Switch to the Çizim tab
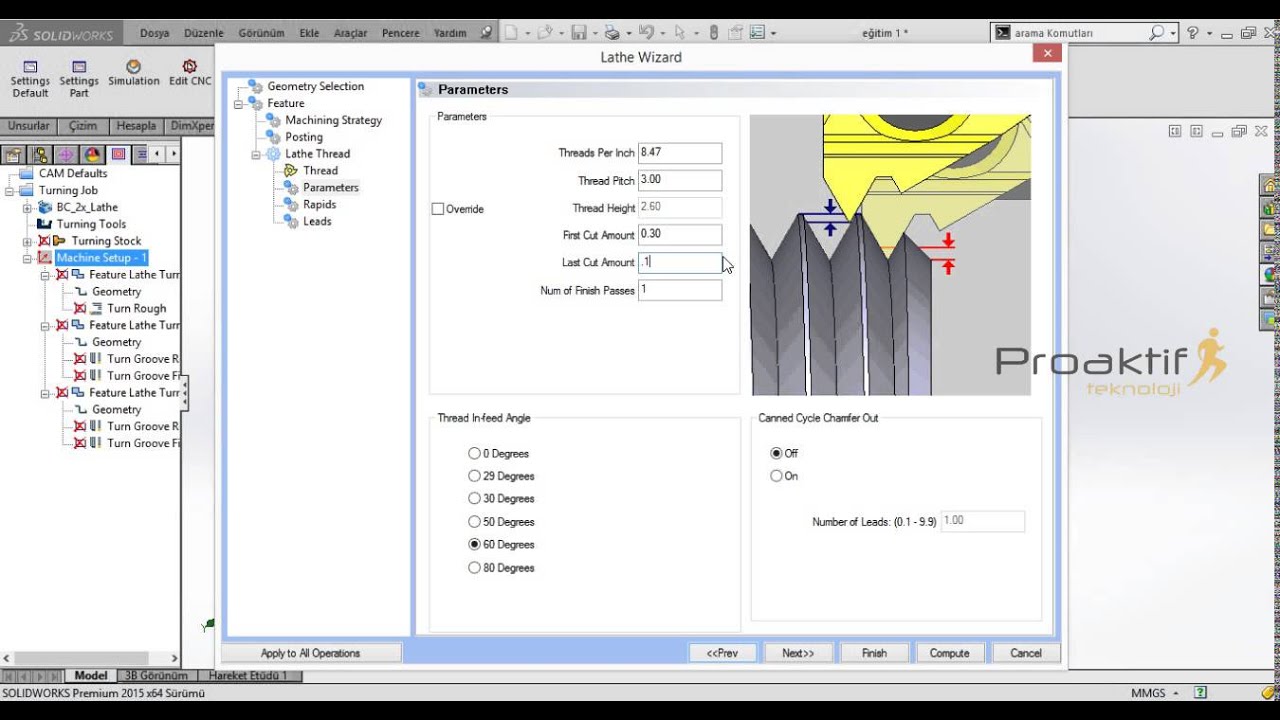 pos(82,126)
